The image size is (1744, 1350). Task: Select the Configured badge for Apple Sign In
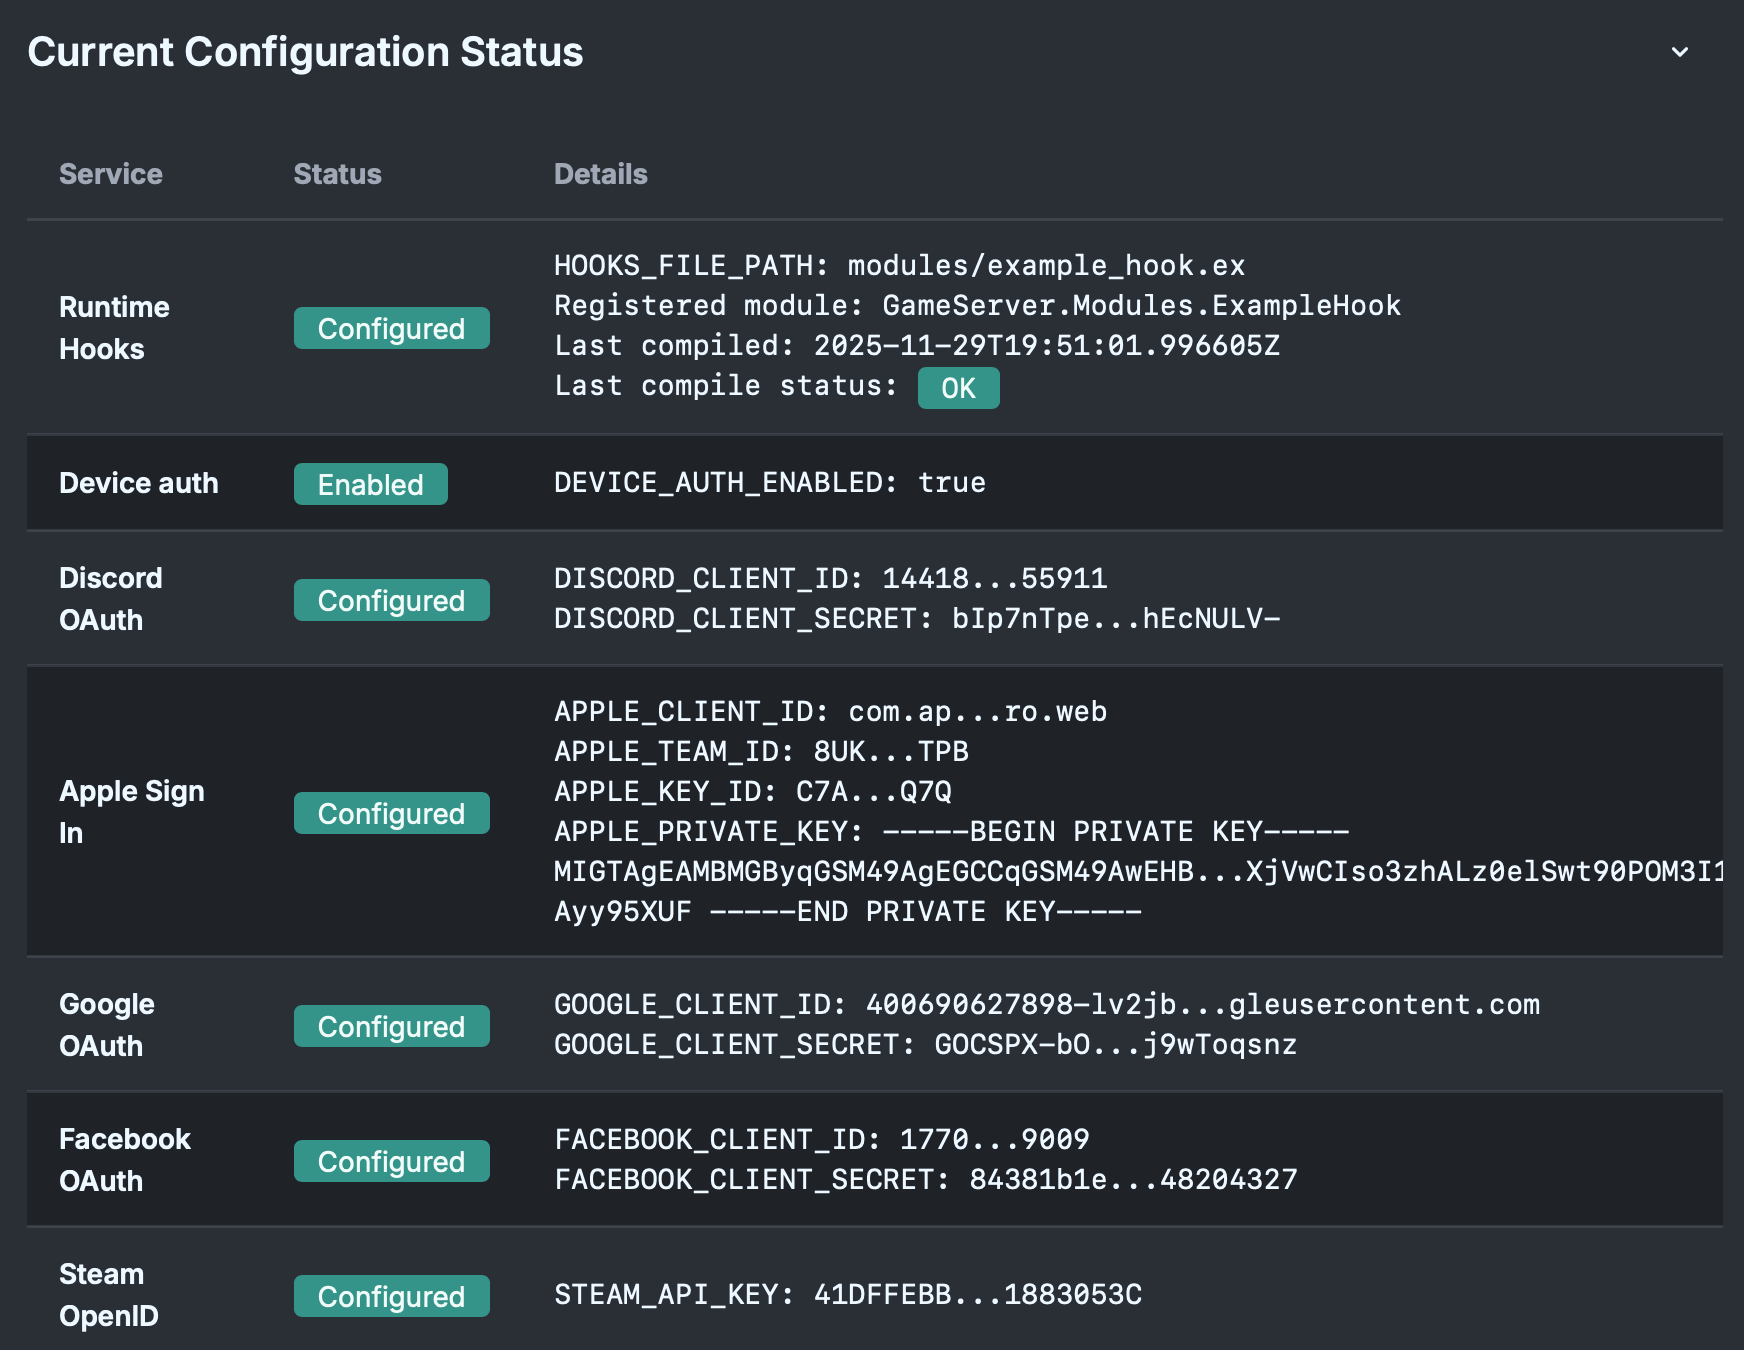[391, 814]
